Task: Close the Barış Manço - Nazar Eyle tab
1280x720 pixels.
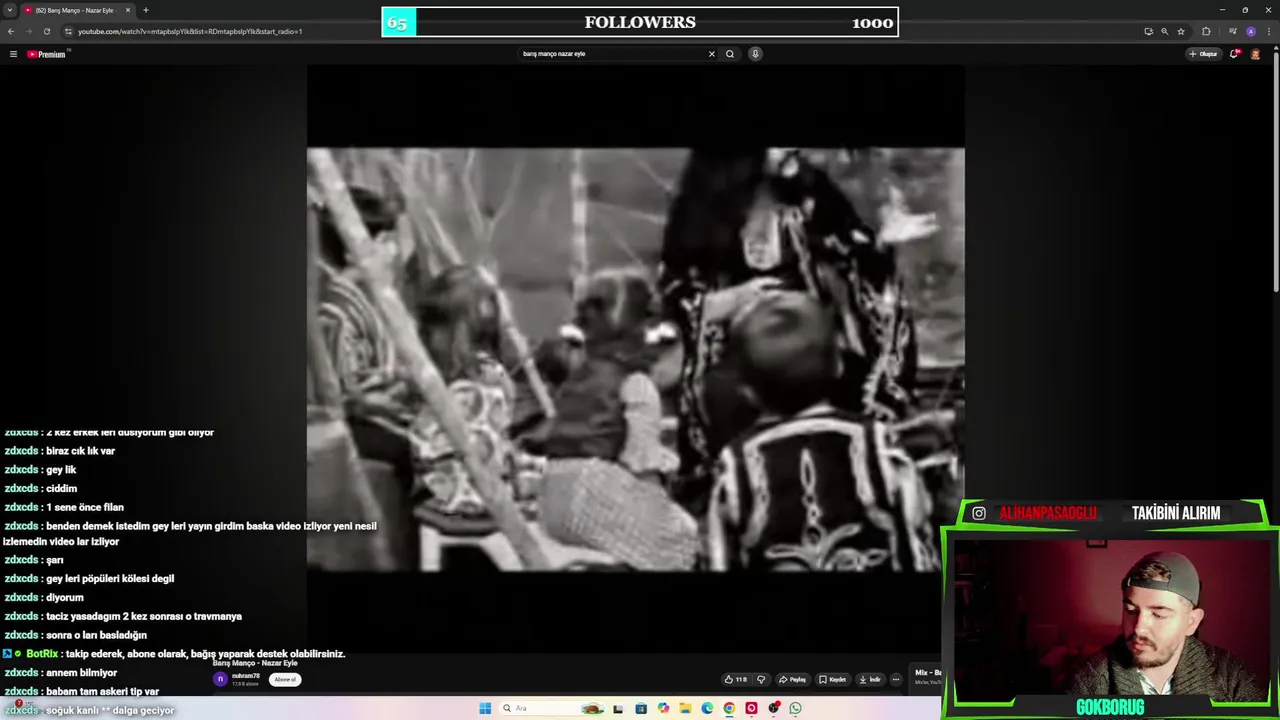Action: click(128, 10)
